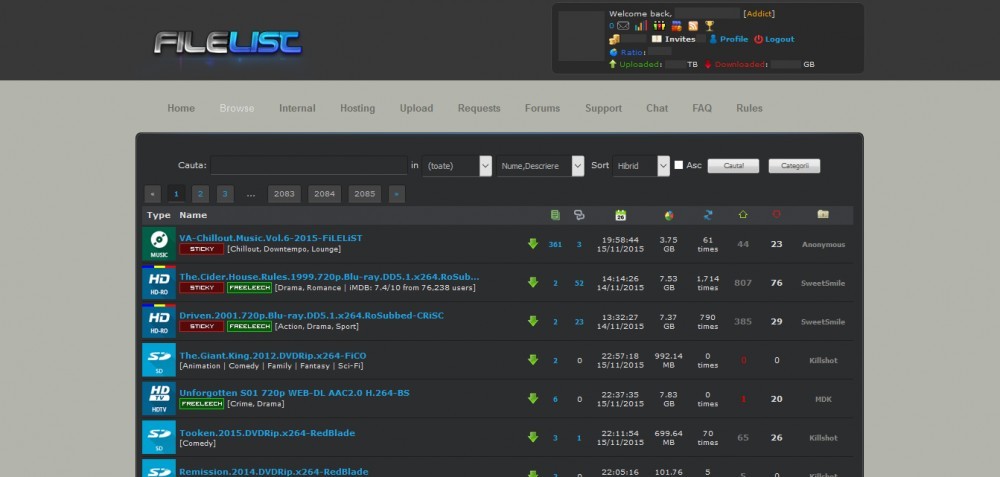Viewport: 1000px width, 477px height.
Task: Open the bar chart statistics icon
Action: tap(640, 26)
